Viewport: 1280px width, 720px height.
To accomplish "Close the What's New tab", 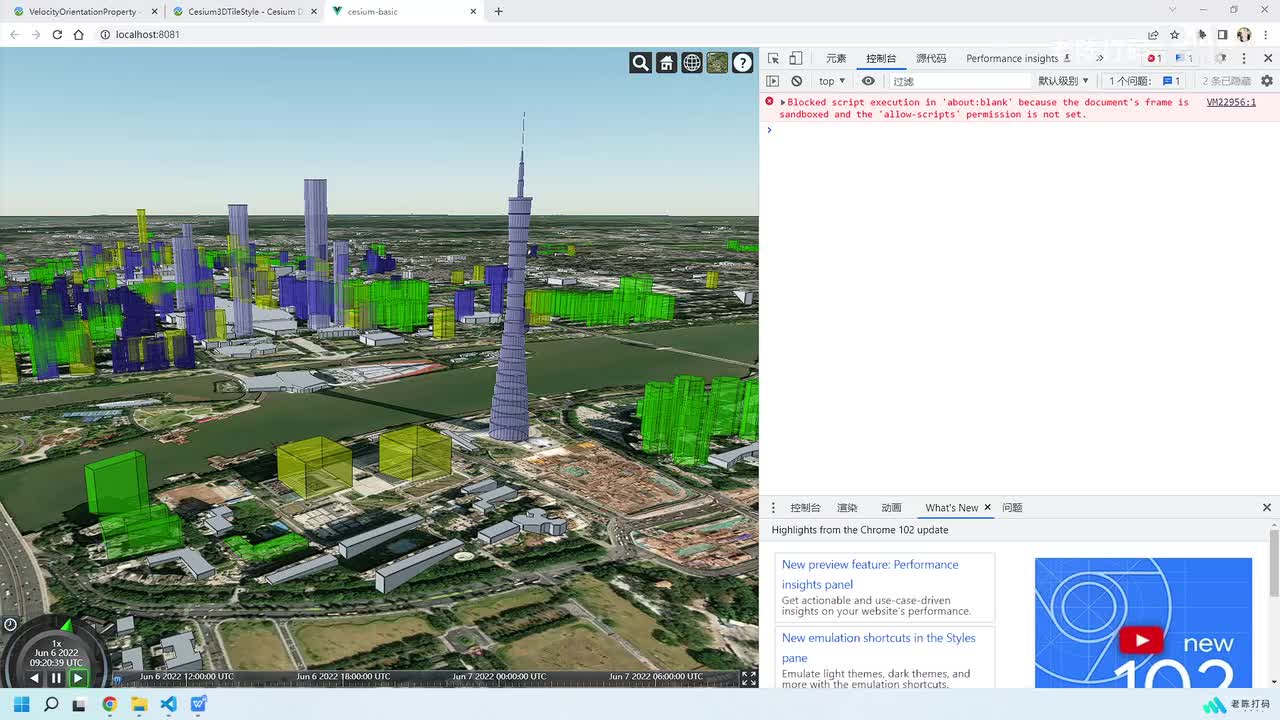I will (988, 508).
